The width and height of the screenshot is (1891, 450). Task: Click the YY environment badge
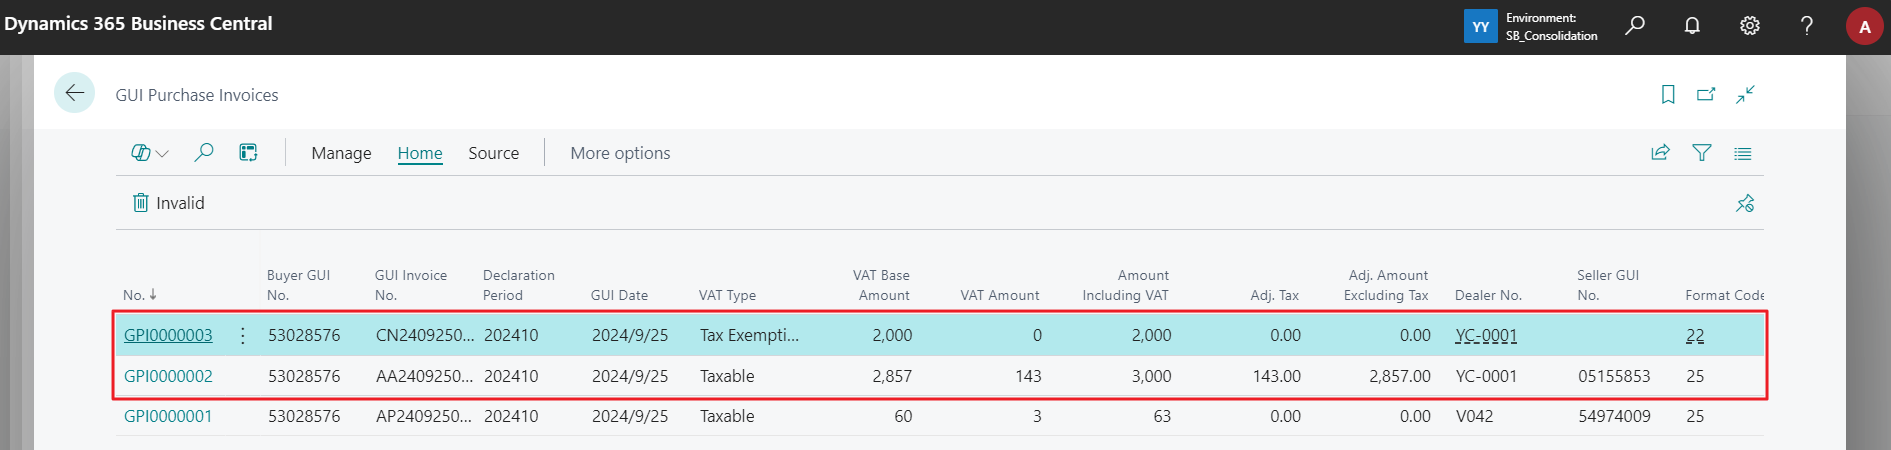pyautogui.click(x=1480, y=27)
